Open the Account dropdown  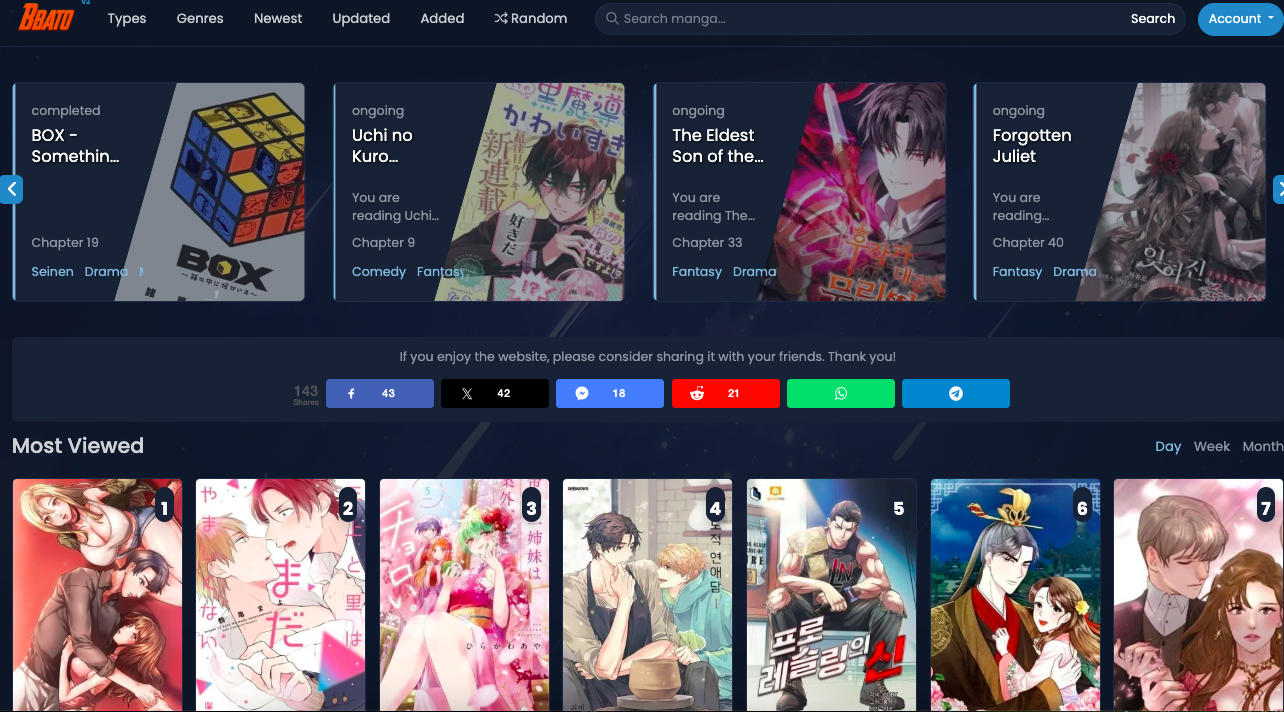click(x=1239, y=18)
